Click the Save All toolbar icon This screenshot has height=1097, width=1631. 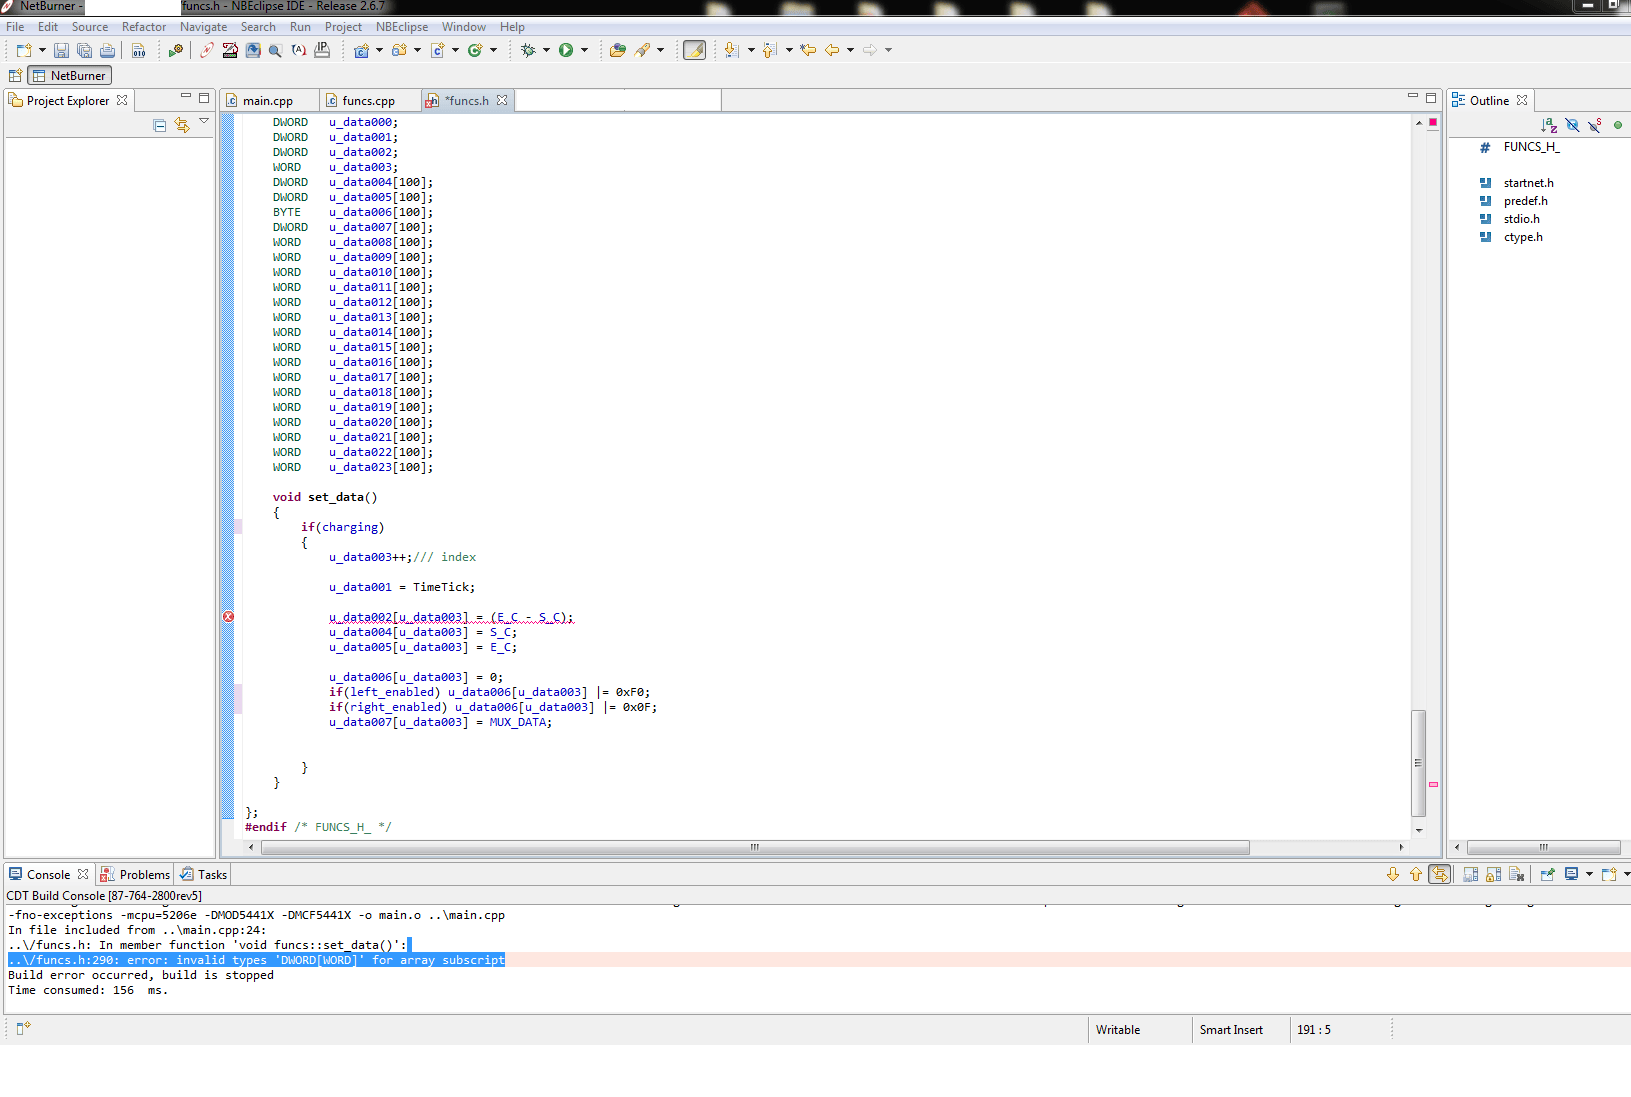click(84, 50)
